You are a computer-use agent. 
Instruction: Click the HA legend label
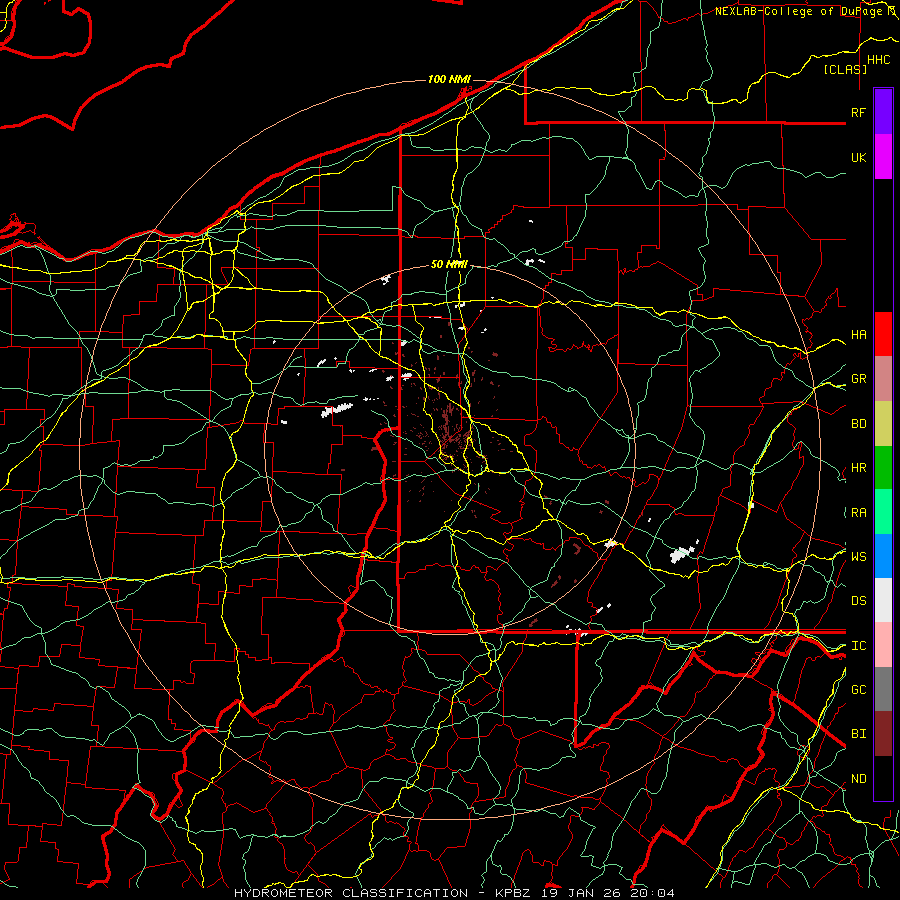pos(859,334)
